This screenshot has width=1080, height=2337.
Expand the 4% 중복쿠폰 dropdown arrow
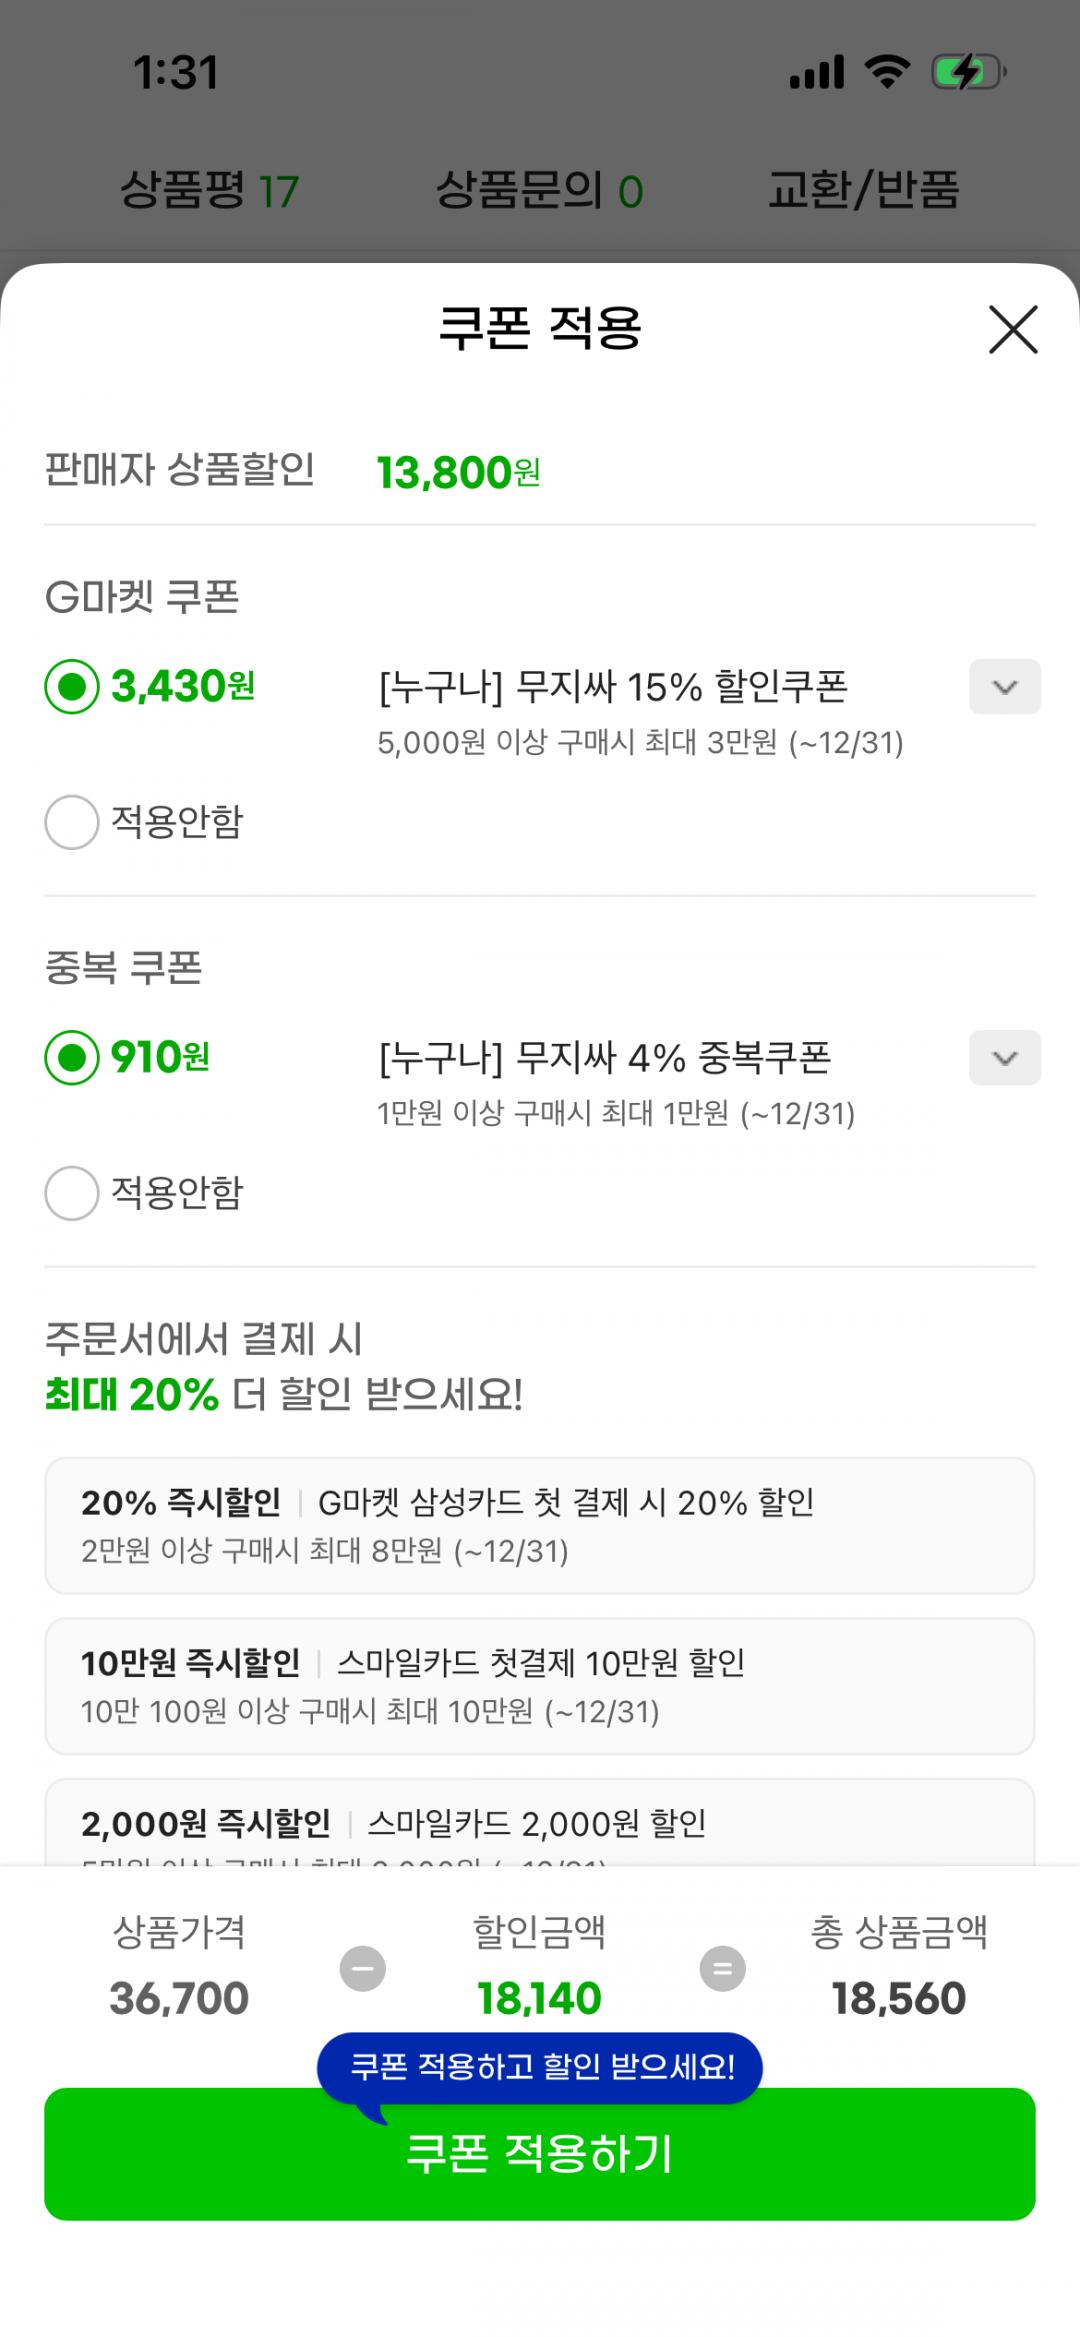(x=1004, y=1058)
